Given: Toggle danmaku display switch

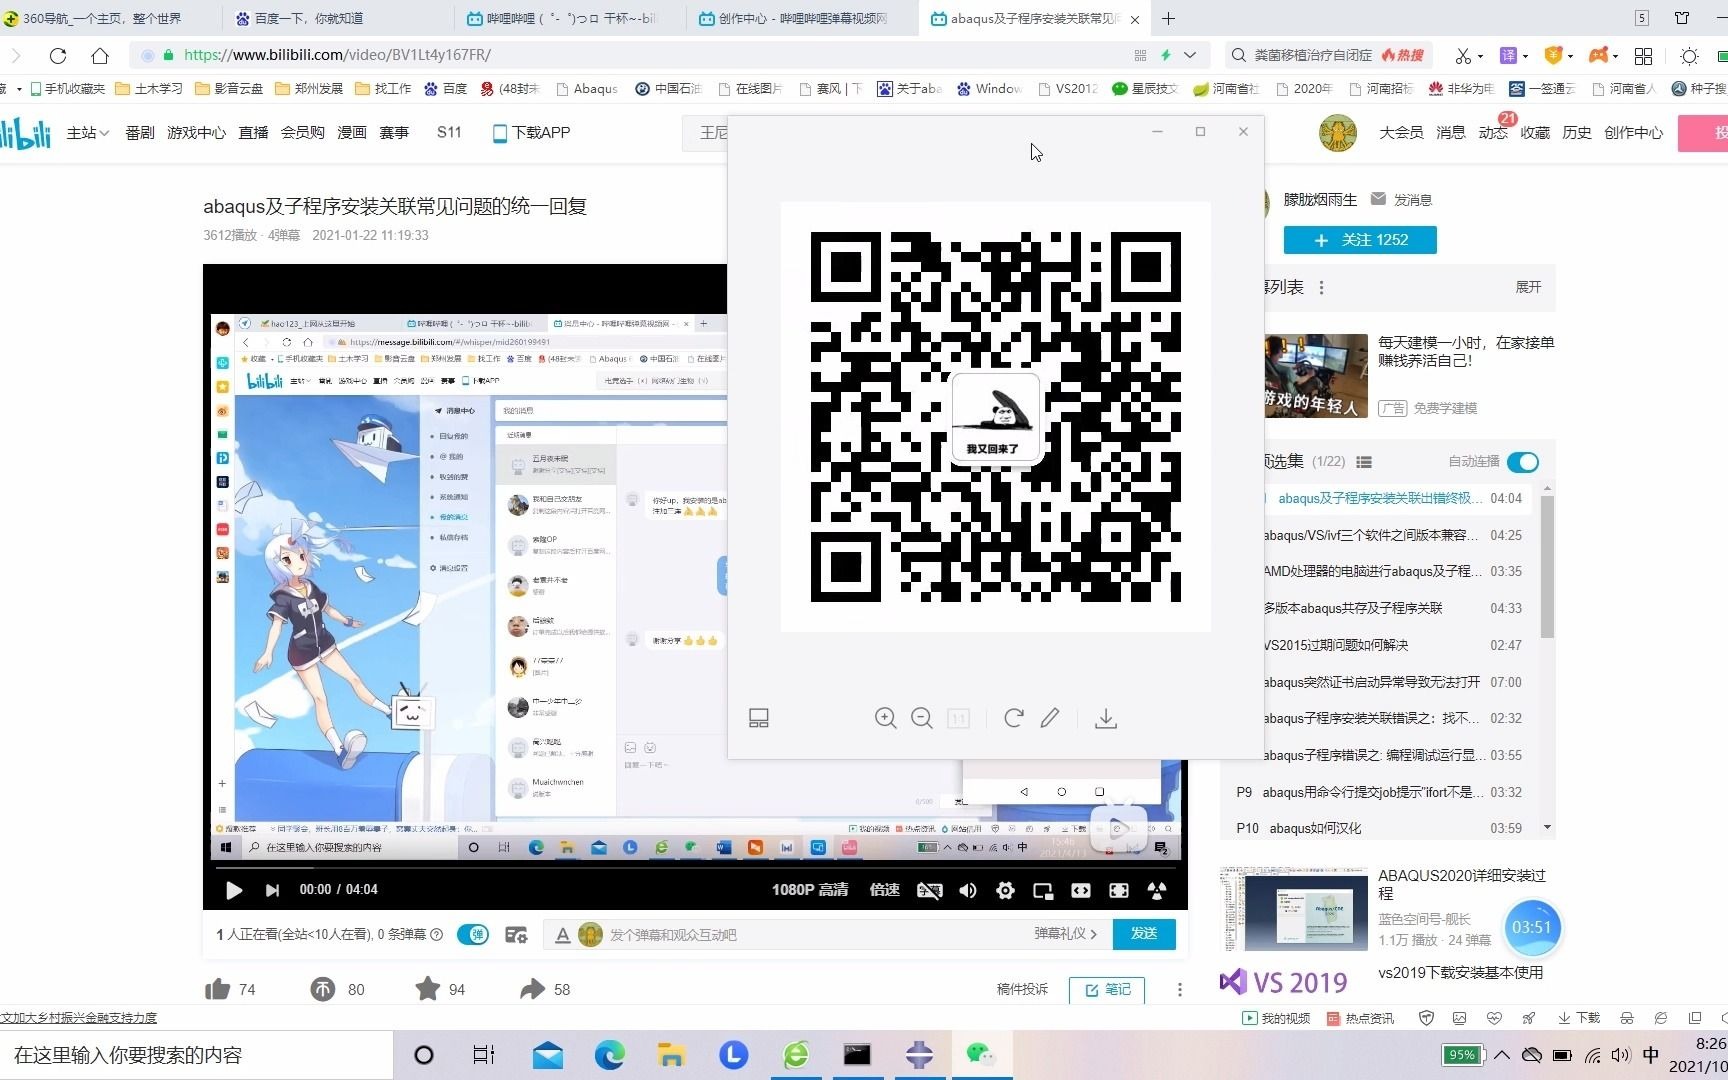Looking at the screenshot, I should (x=473, y=934).
